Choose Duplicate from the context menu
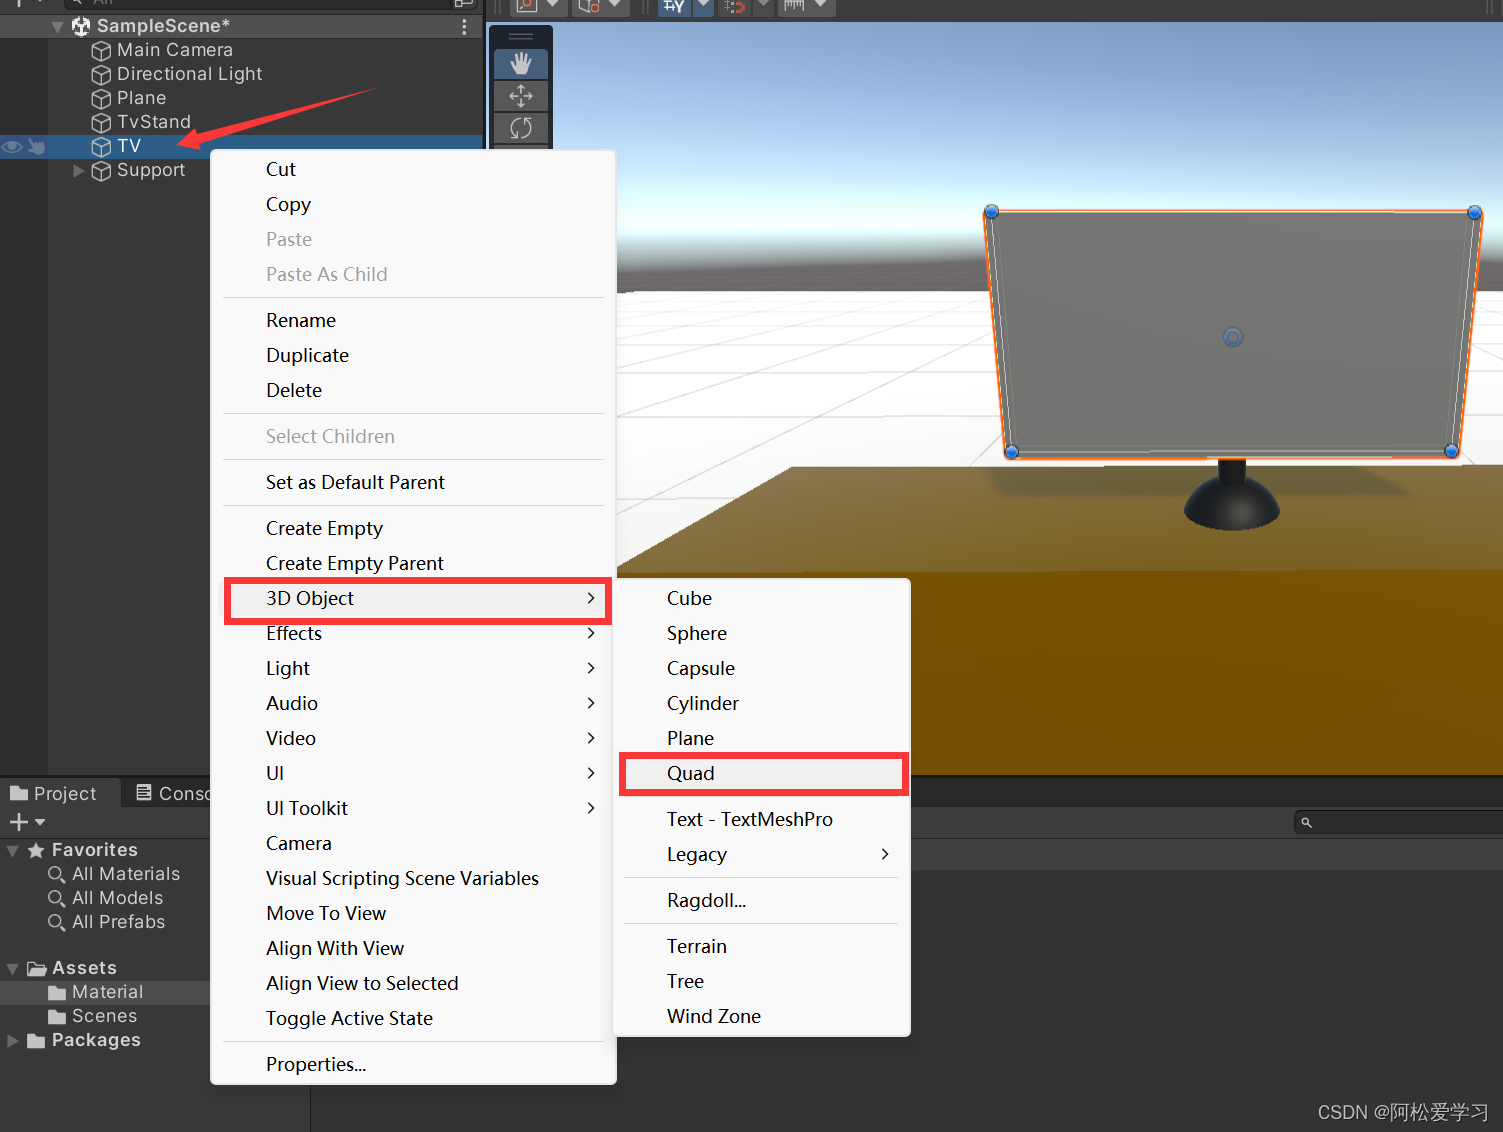Viewport: 1503px width, 1132px height. 413,355
